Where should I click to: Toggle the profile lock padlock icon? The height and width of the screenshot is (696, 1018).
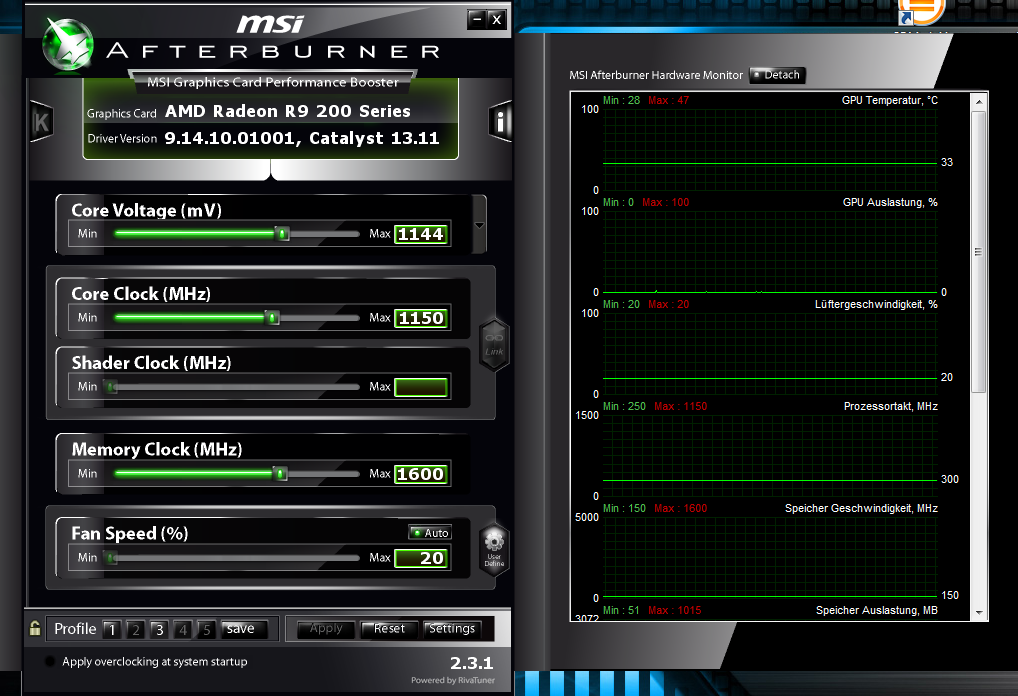click(35, 628)
